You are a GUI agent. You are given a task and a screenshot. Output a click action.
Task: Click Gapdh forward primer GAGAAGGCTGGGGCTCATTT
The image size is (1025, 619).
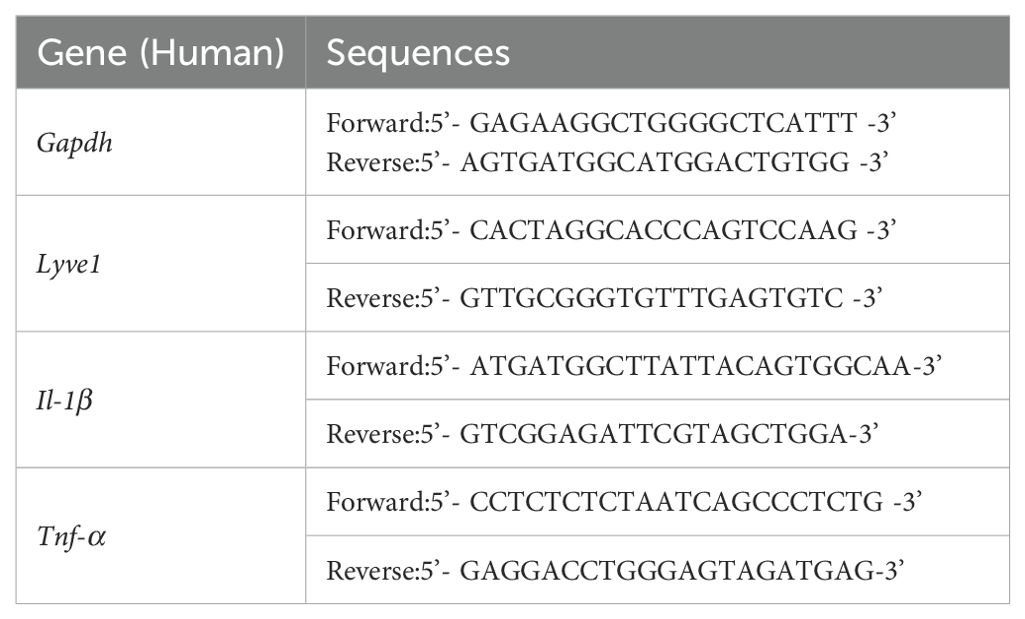[x=663, y=122]
